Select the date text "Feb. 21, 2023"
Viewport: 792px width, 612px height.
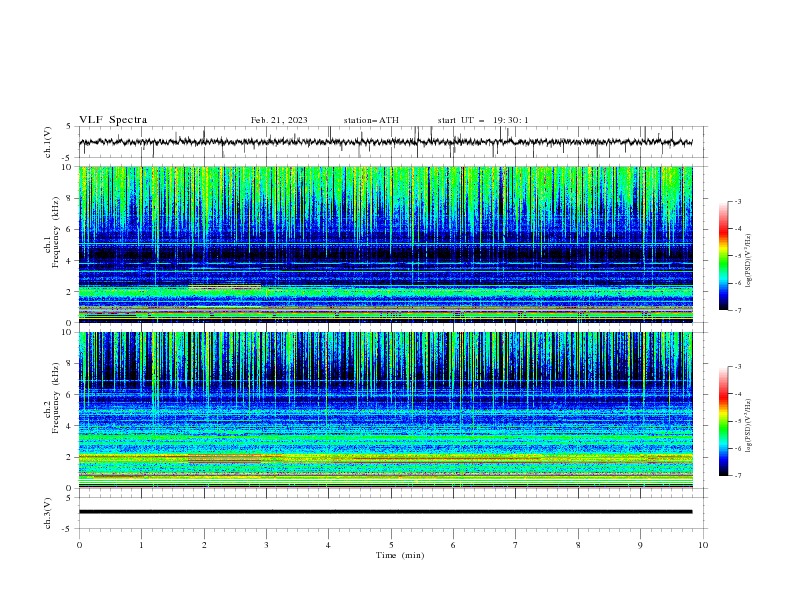(279, 120)
